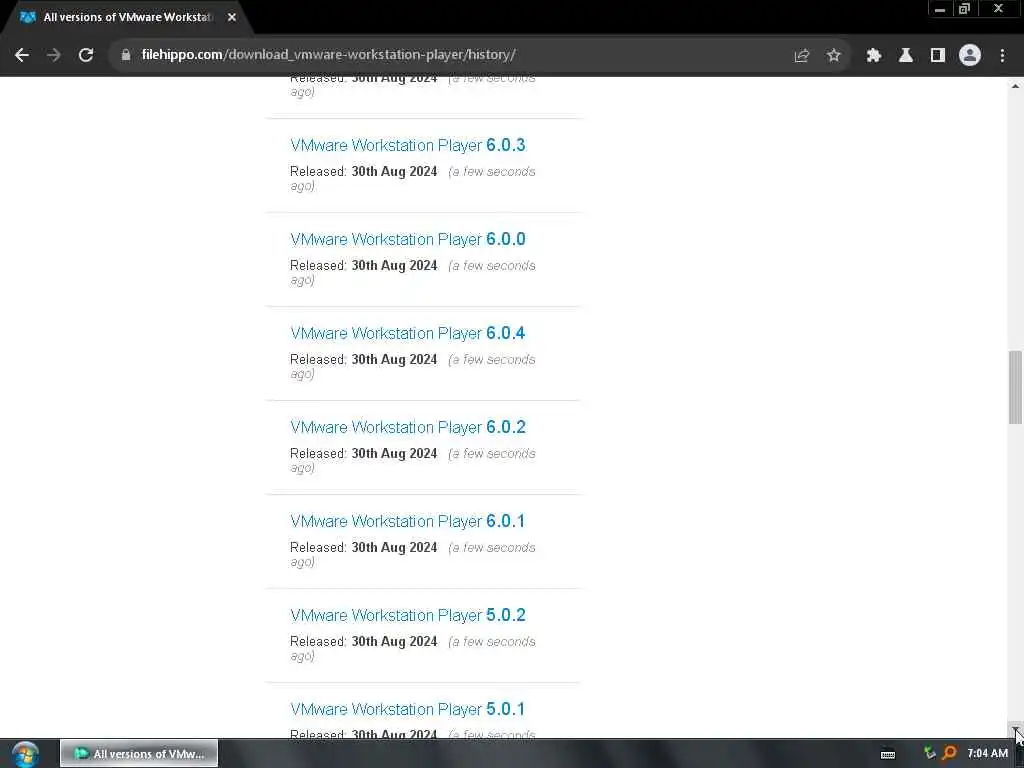This screenshot has height=768, width=1024.
Task: Bookmark this page with the star
Action: [833, 56]
